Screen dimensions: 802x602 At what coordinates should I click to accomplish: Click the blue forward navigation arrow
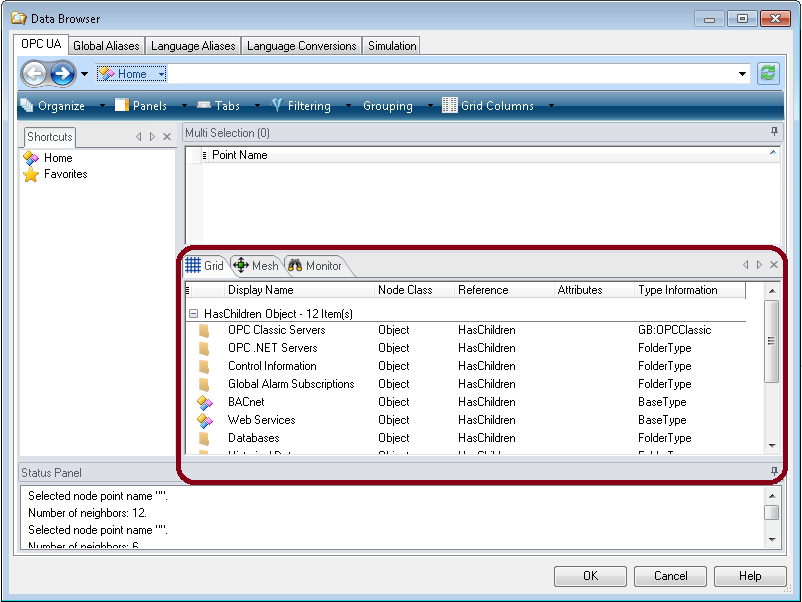click(63, 73)
